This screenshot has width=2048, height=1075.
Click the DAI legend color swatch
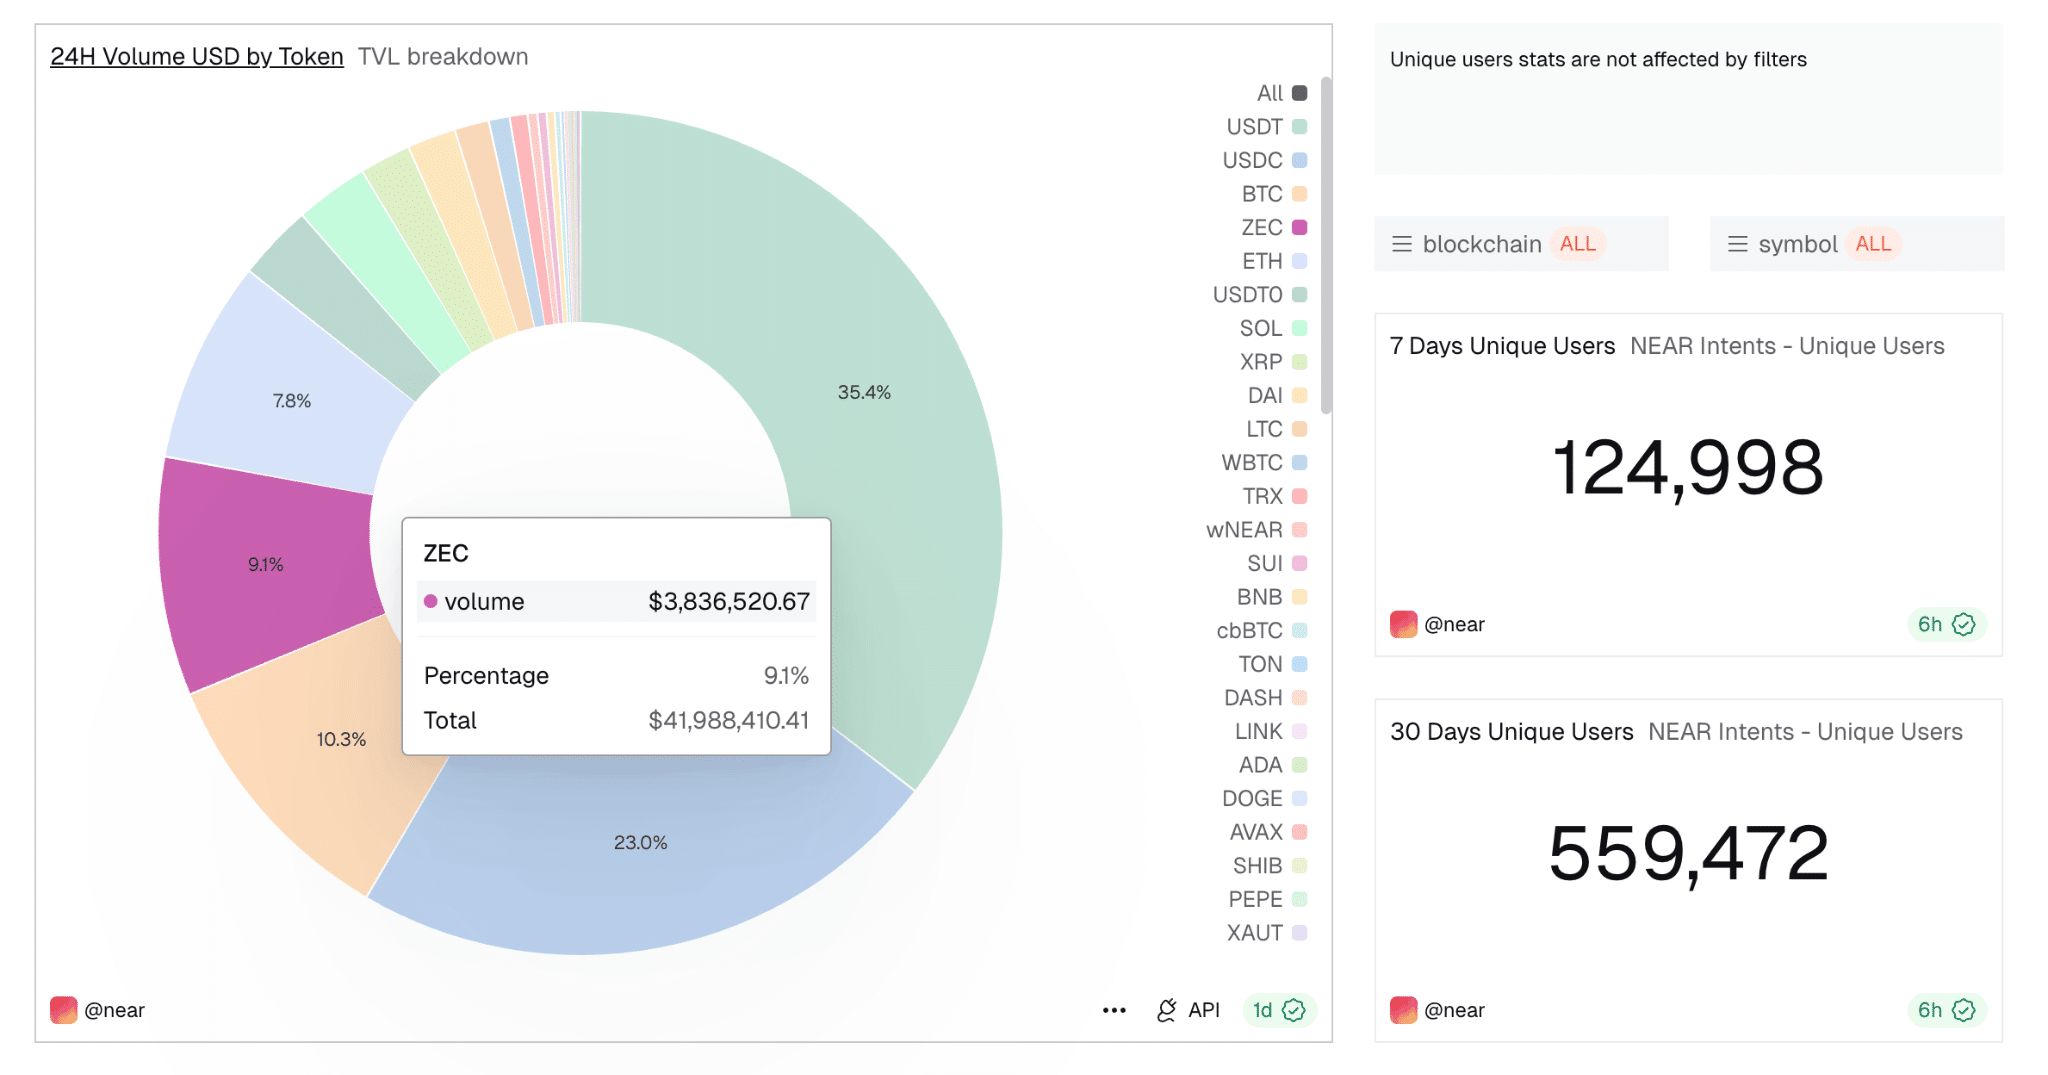[1300, 395]
